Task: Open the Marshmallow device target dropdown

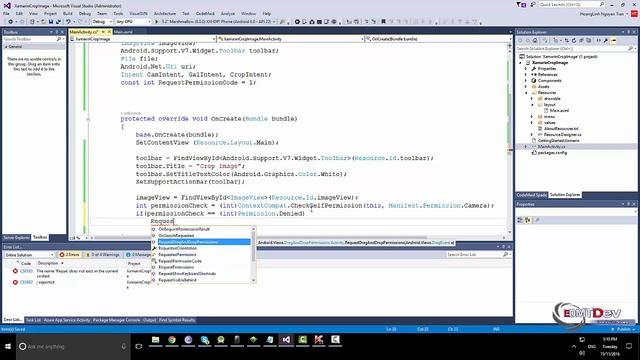Action: coord(219,22)
